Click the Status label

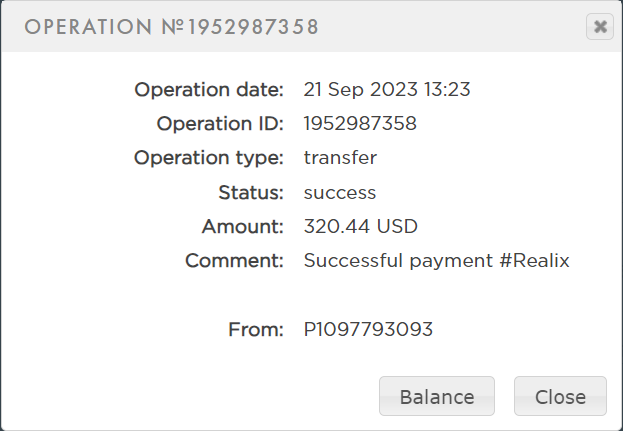click(251, 192)
